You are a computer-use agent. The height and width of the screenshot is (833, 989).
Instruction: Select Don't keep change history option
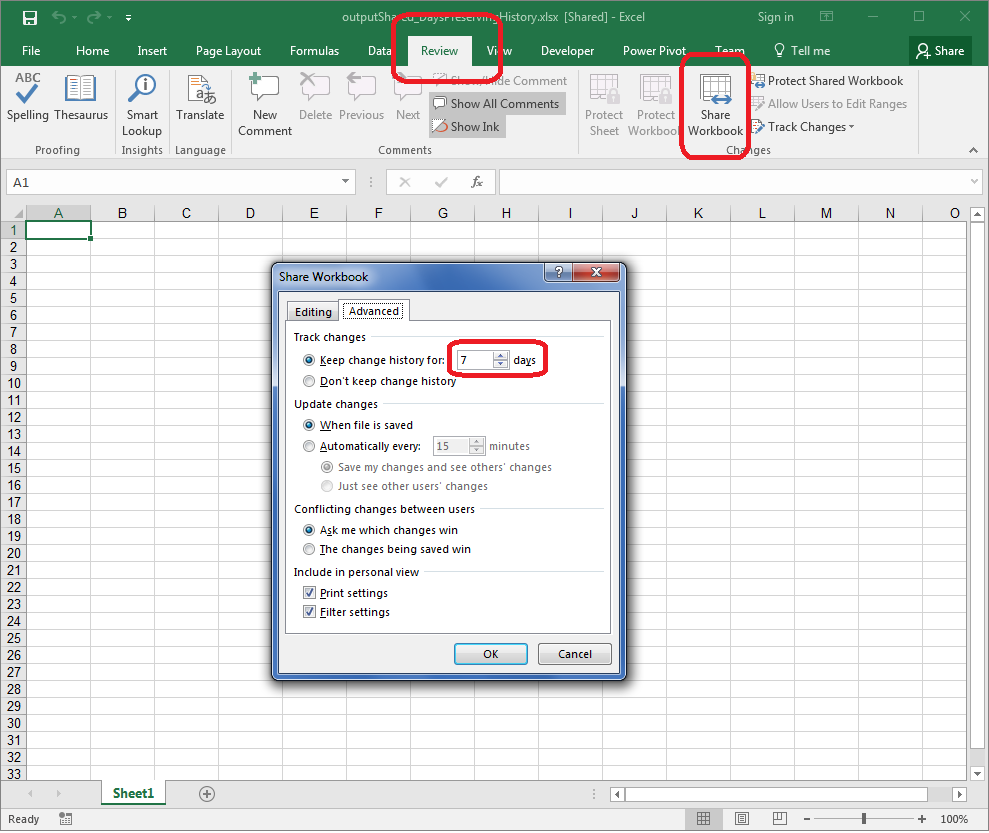click(x=309, y=381)
